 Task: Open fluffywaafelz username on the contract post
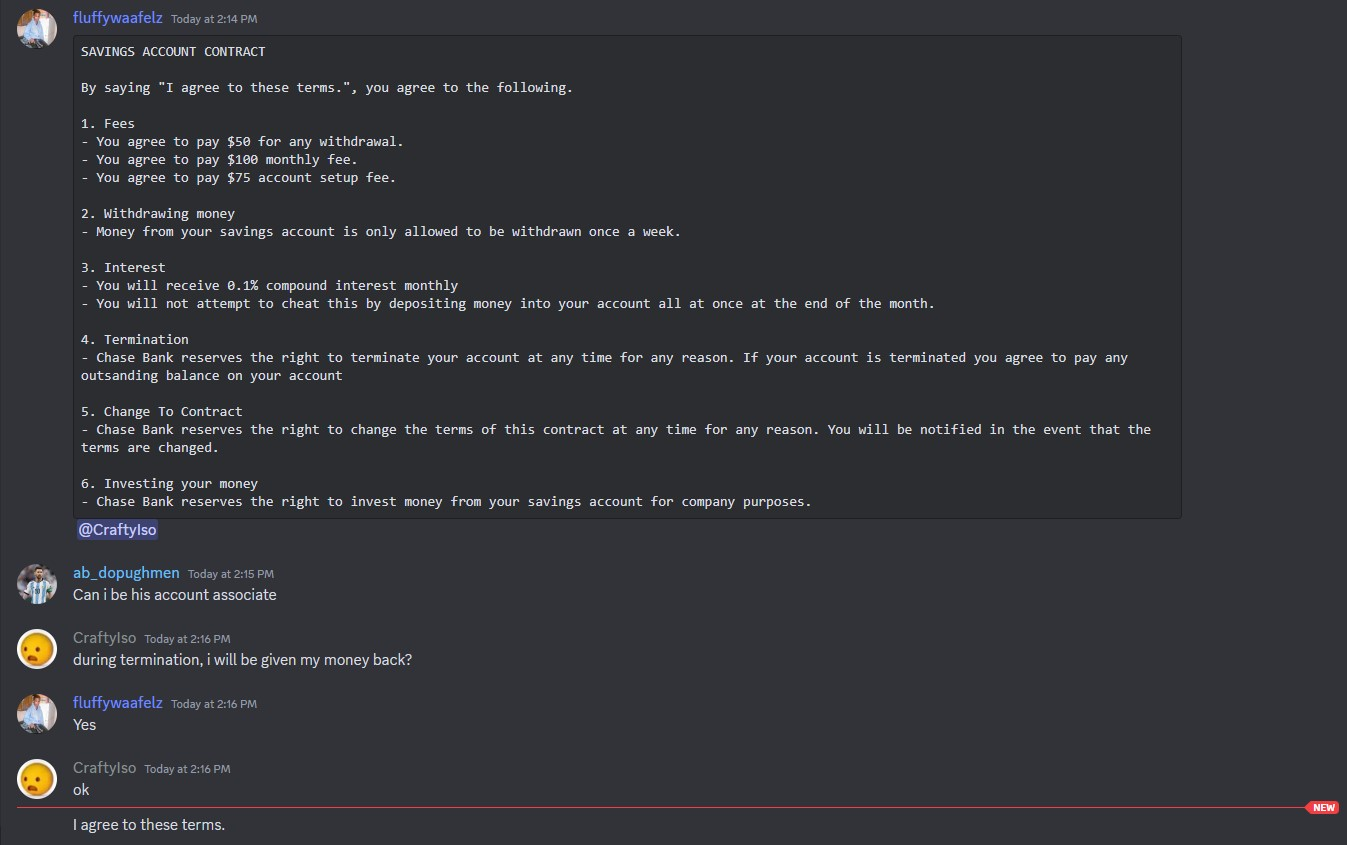pyautogui.click(x=118, y=18)
